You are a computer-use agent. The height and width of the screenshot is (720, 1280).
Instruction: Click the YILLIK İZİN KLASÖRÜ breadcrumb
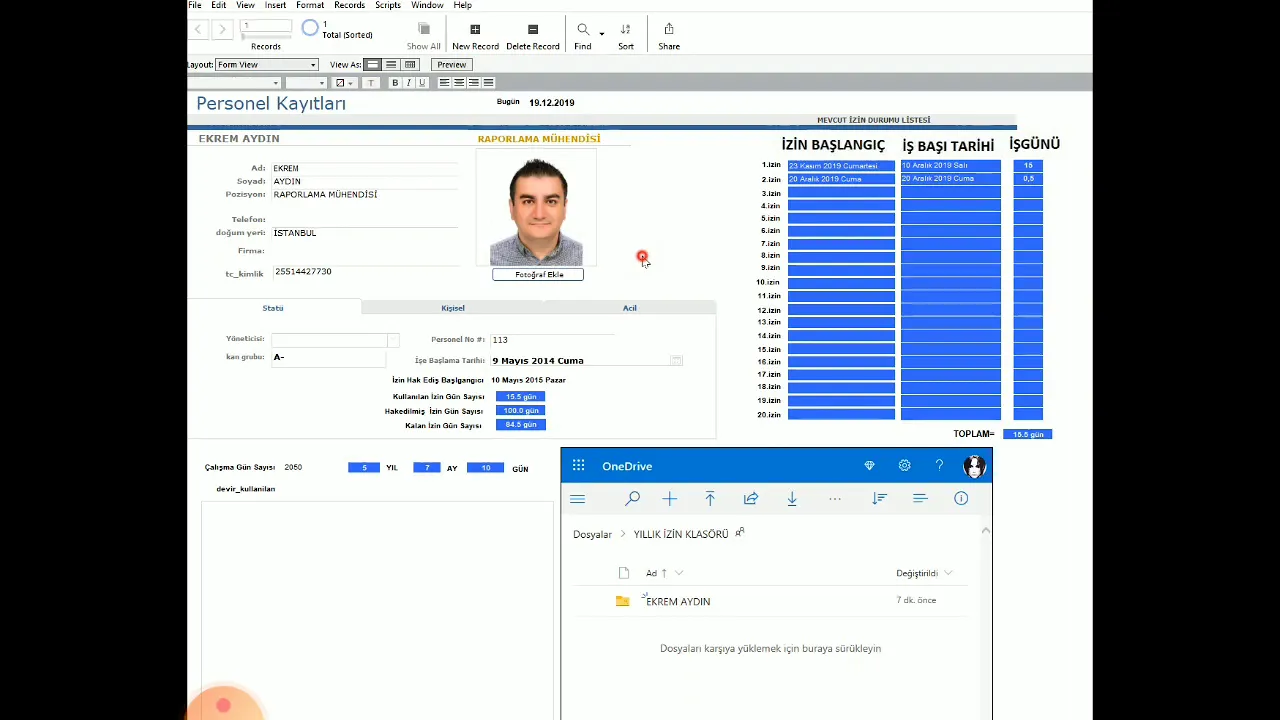click(681, 535)
